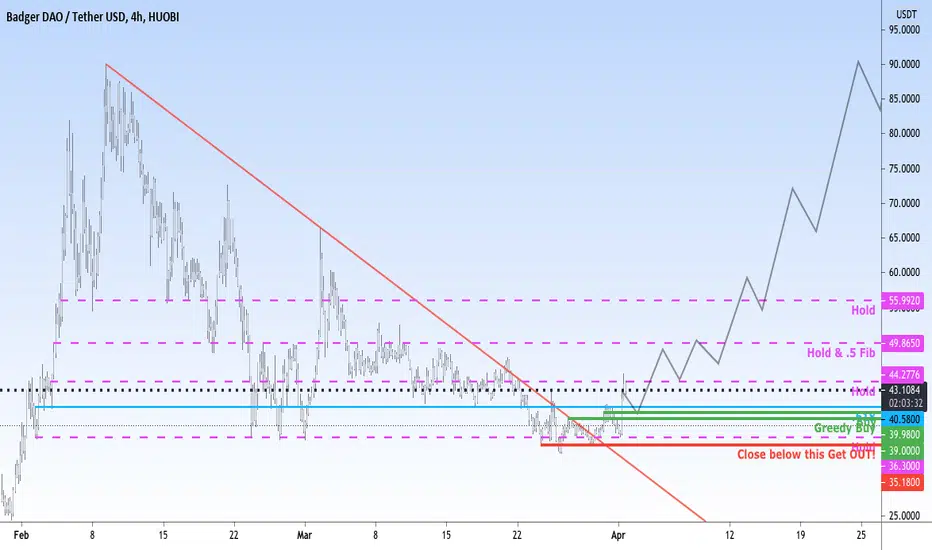This screenshot has width=932, height=550.
Task: Click the USDT currency label on price axis
Action: click(x=906, y=14)
